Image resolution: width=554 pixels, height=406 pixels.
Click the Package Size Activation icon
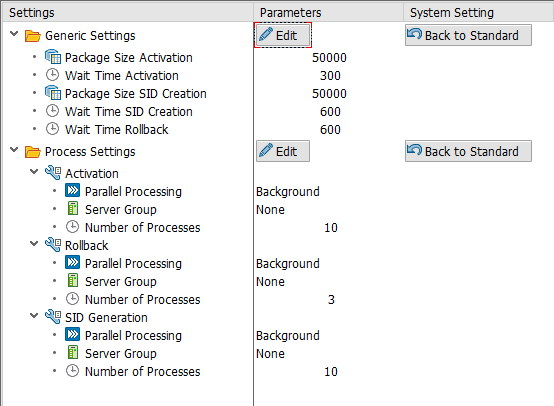53,57
